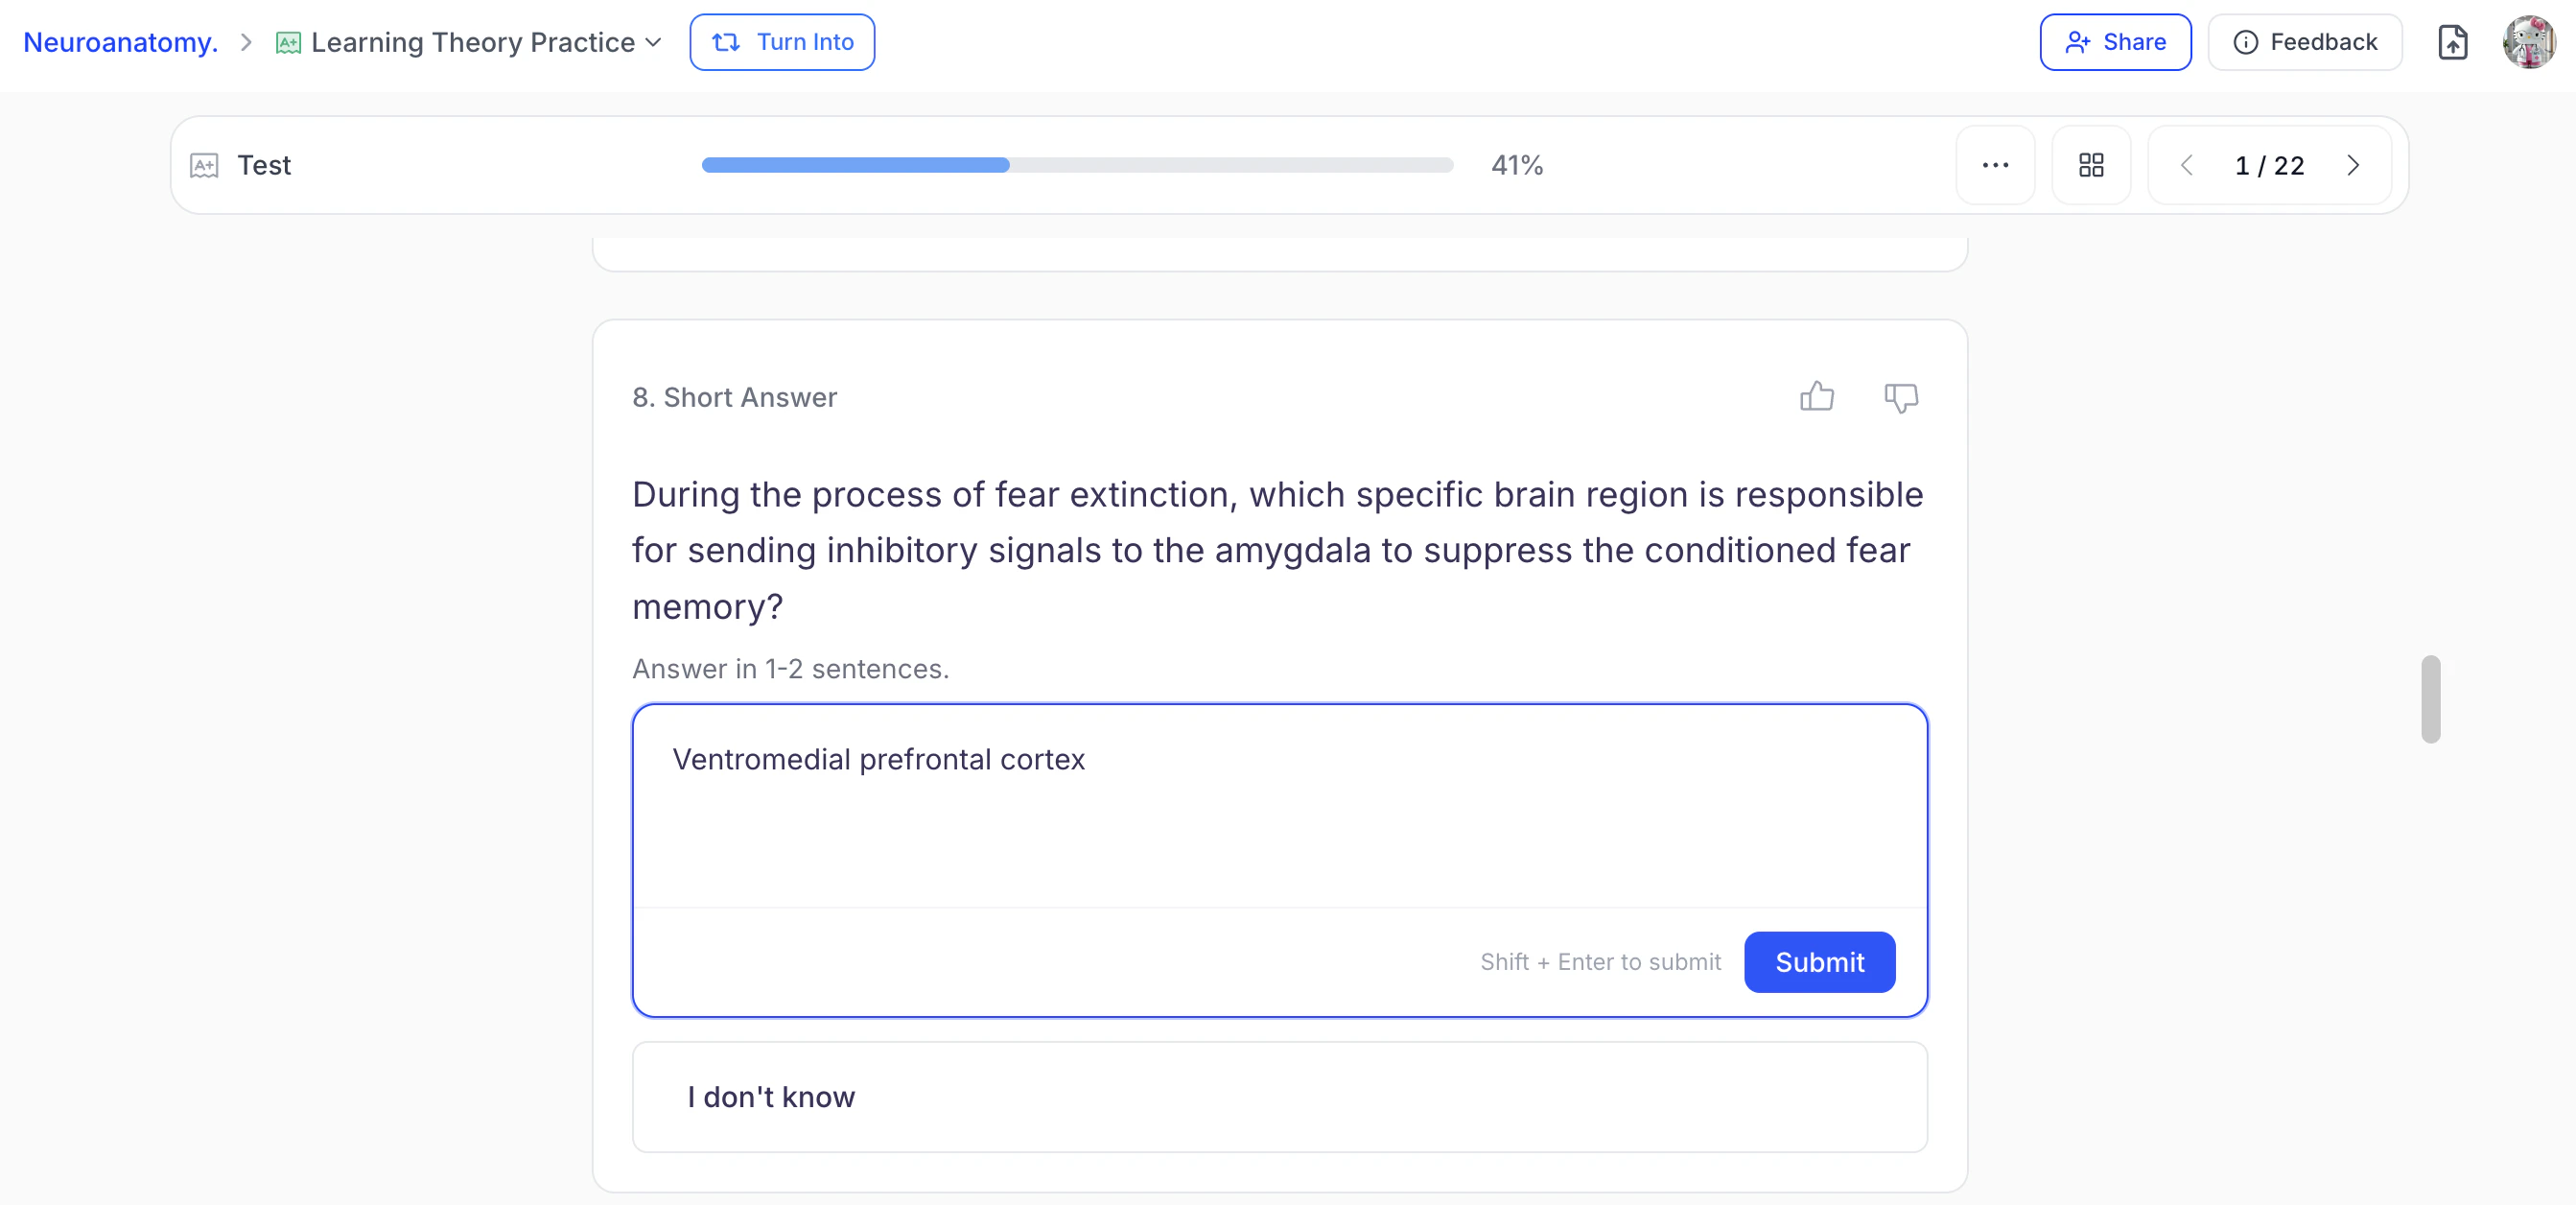Open the user profile avatar
The image size is (2576, 1205).
click(x=2528, y=42)
